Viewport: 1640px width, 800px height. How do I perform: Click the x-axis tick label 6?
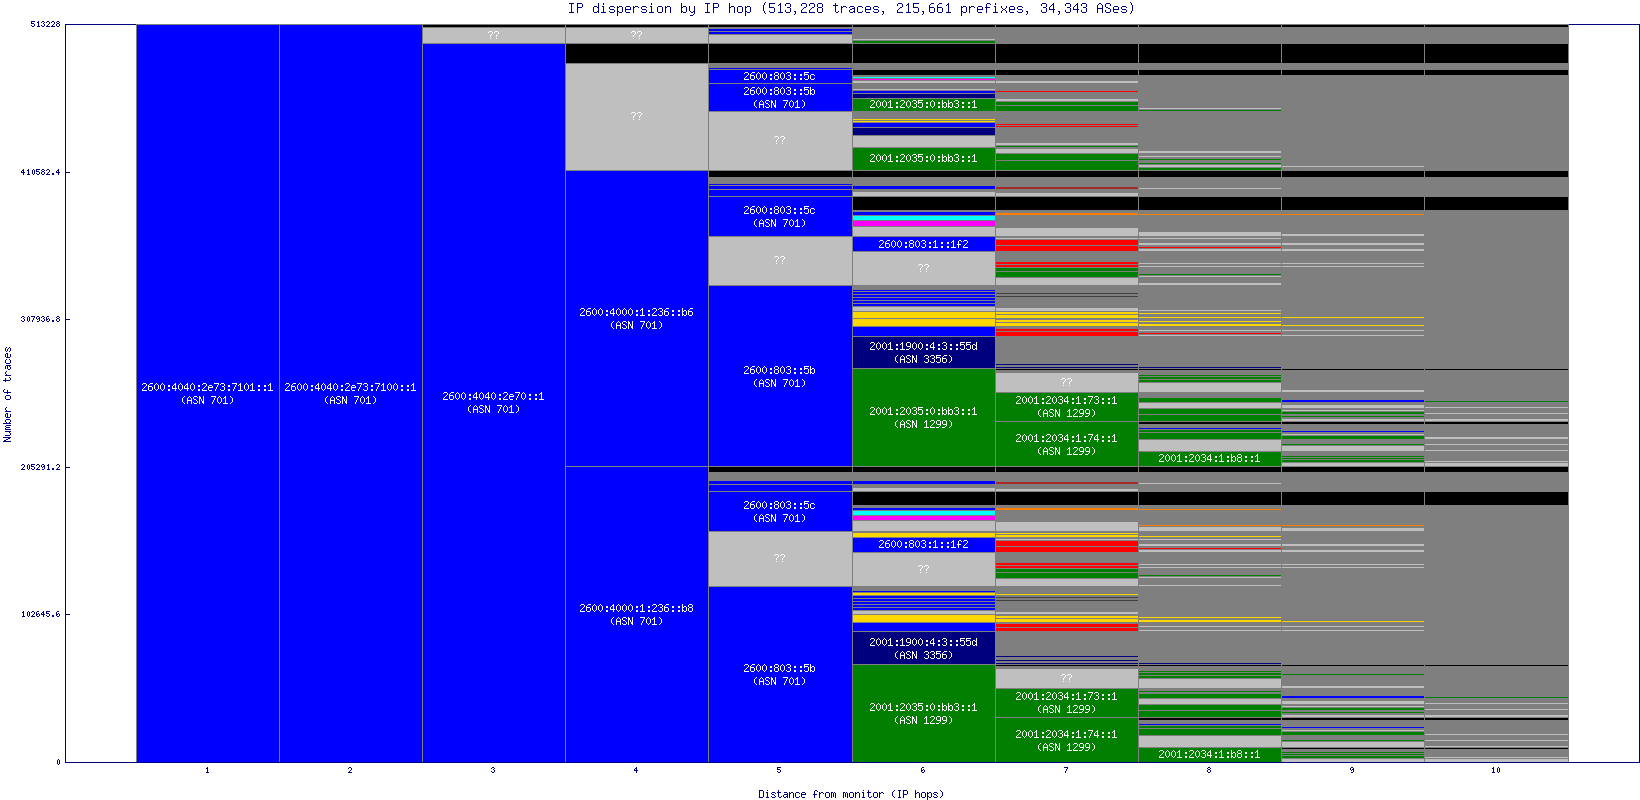(x=923, y=770)
